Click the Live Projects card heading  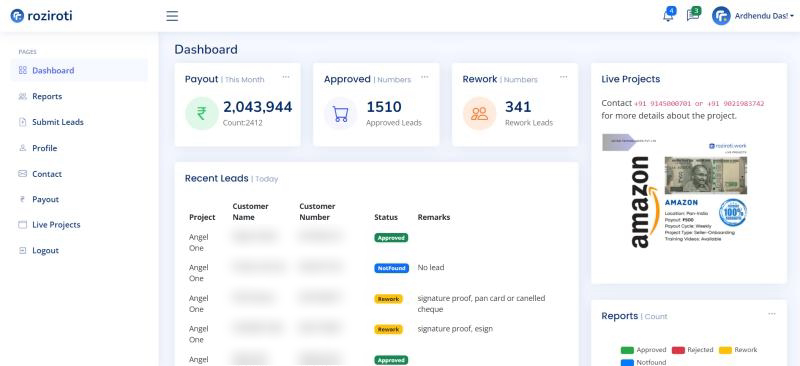click(631, 79)
